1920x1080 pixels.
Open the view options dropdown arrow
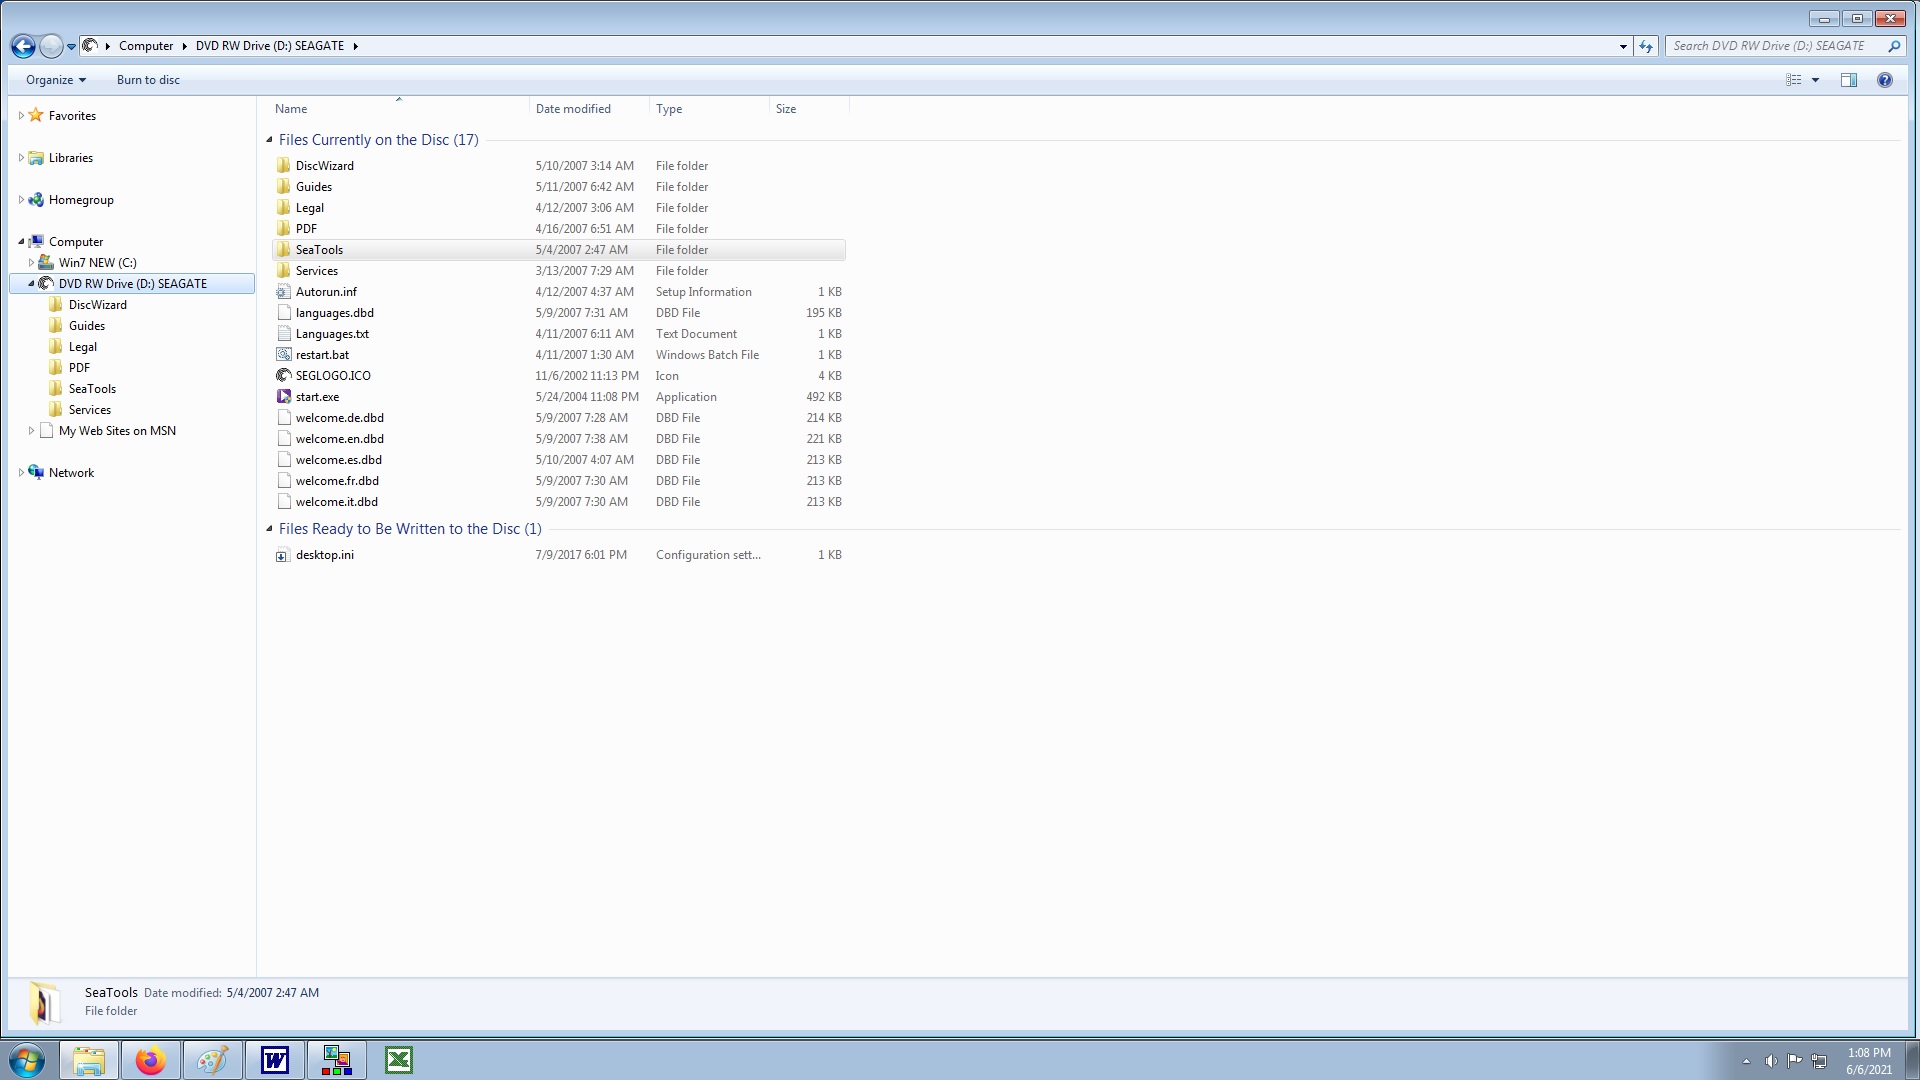[1816, 80]
